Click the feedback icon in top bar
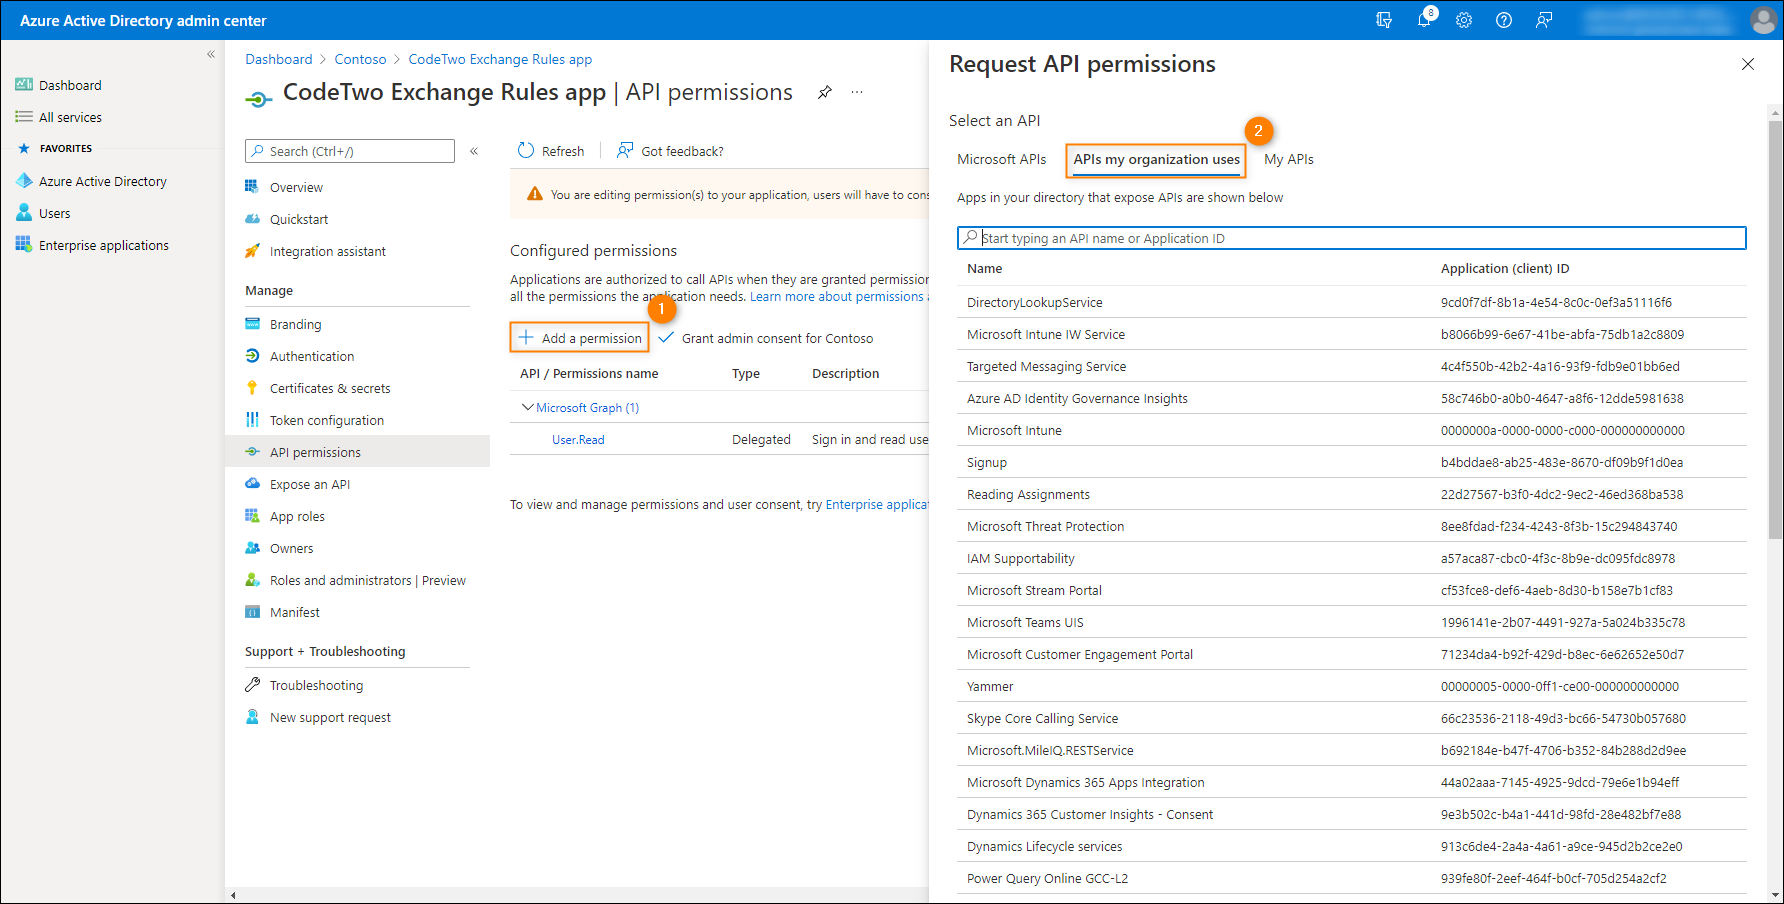Image resolution: width=1784 pixels, height=904 pixels. point(1544,20)
